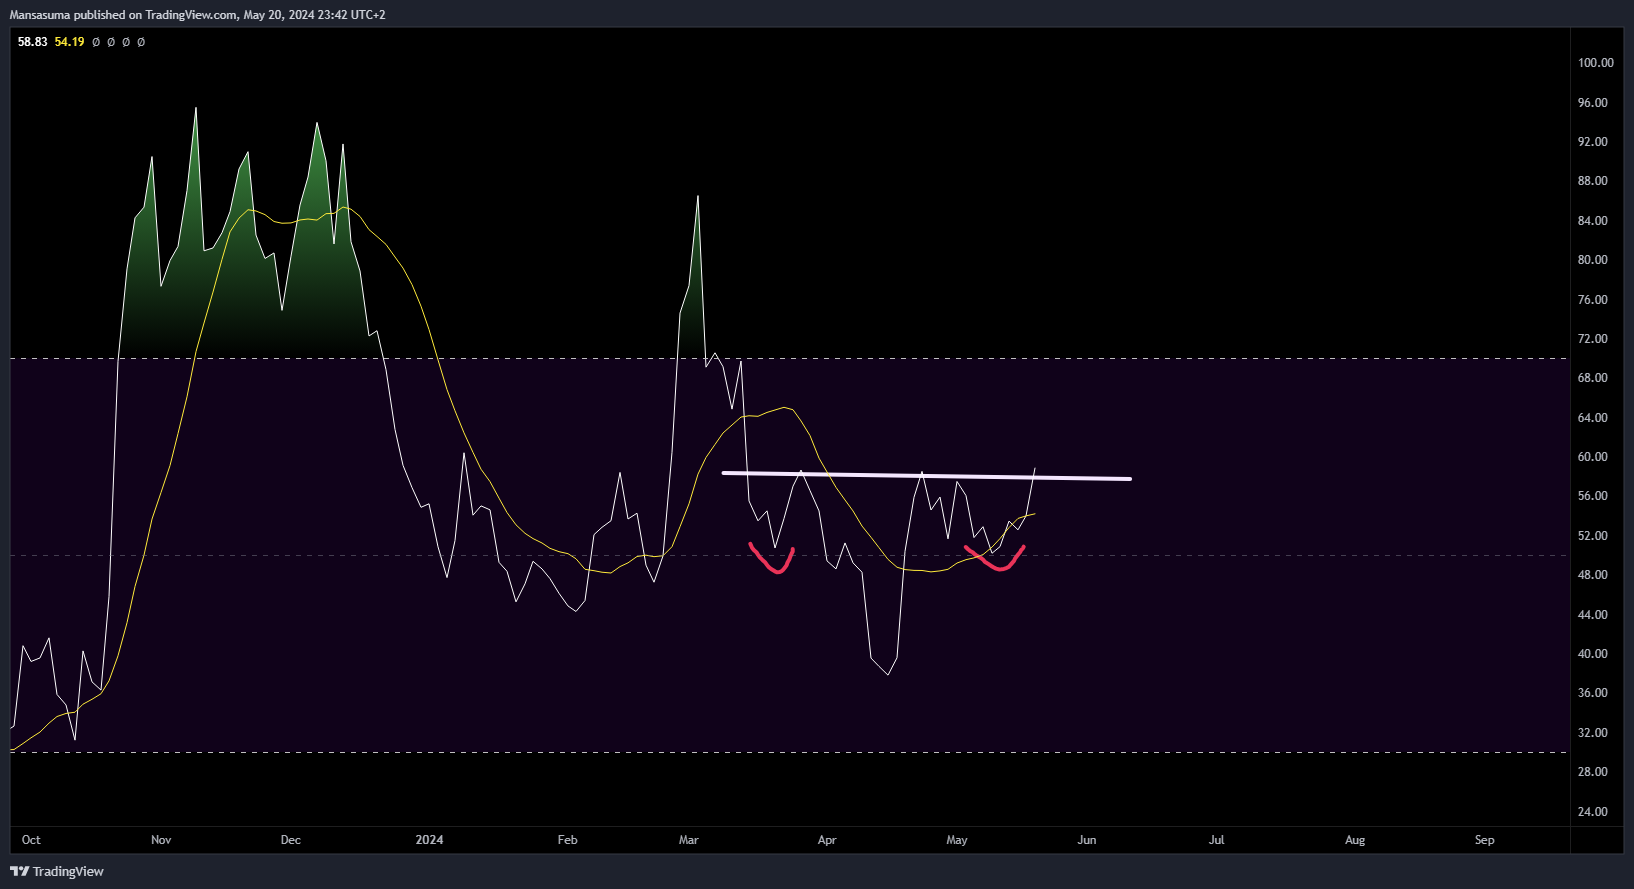1634x889 pixels.
Task: Click the 92.00 price axis label
Action: 1592,142
